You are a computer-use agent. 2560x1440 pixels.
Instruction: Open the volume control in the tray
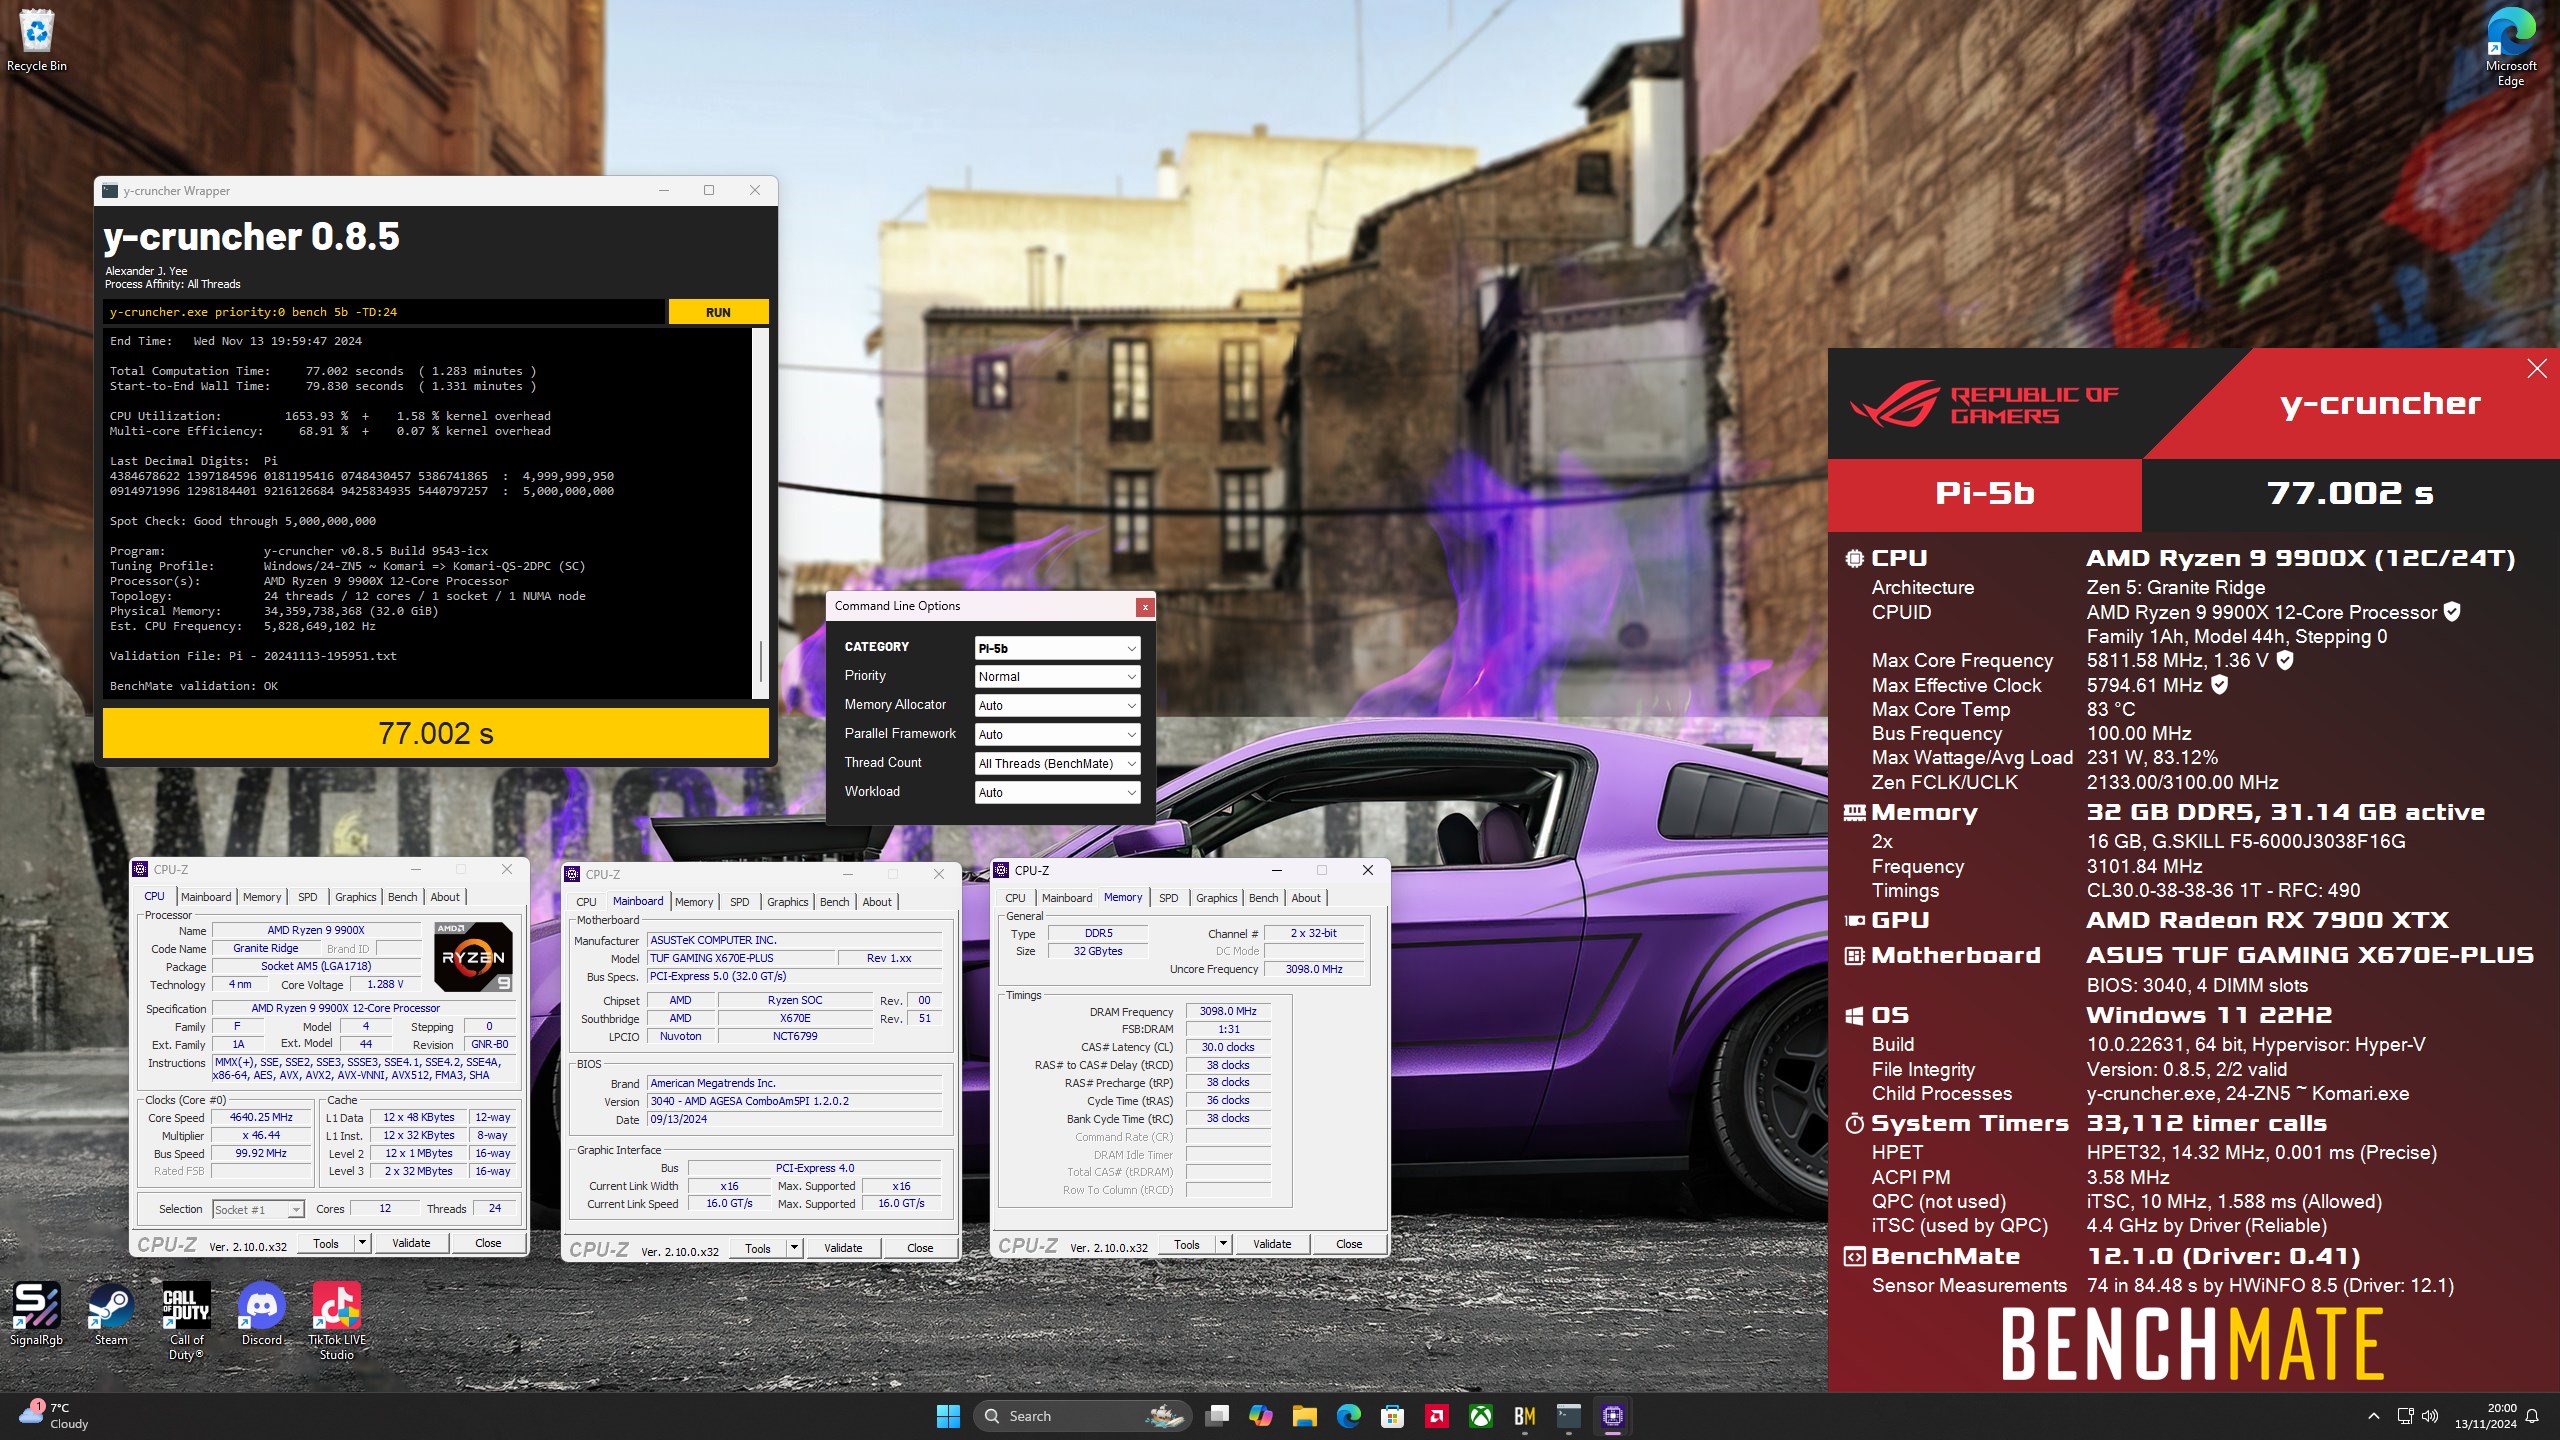pos(2430,1416)
